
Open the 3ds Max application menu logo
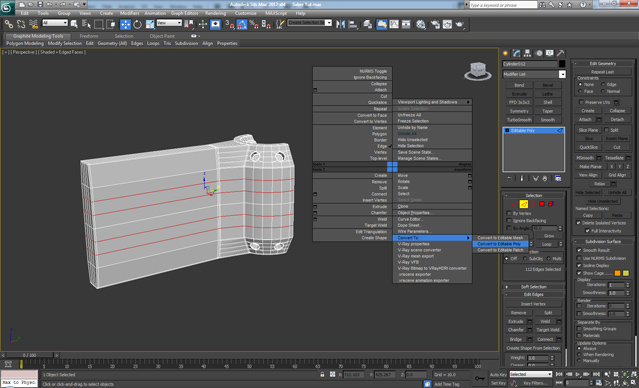7,7
